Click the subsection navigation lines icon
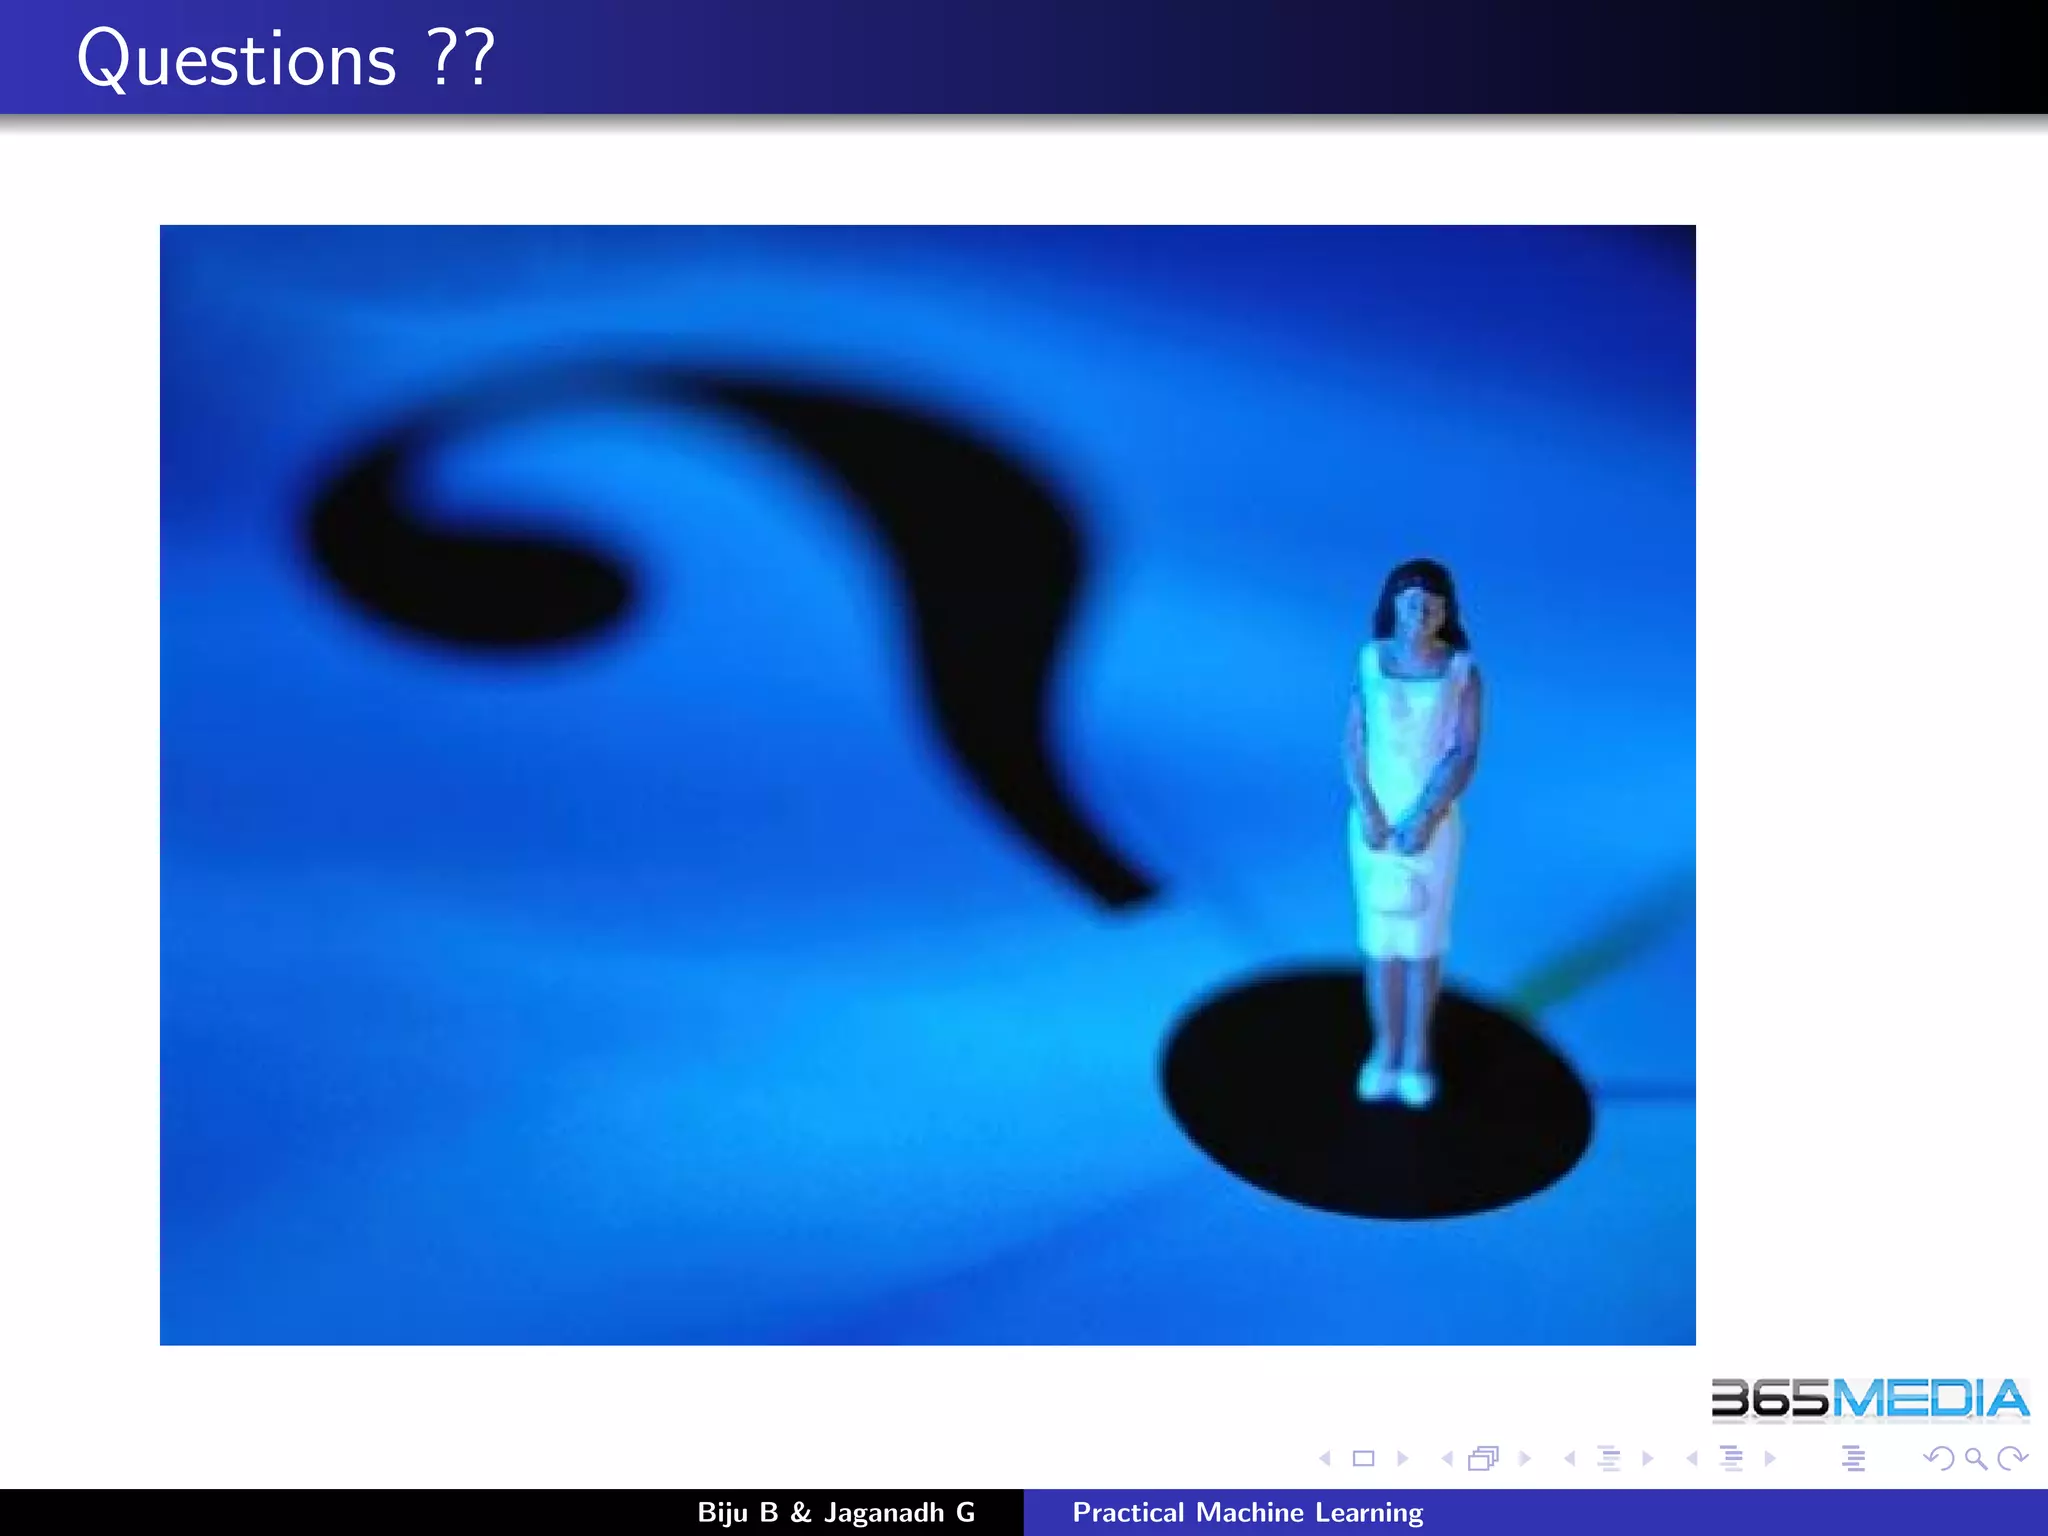2048x1536 pixels. point(1608,1459)
